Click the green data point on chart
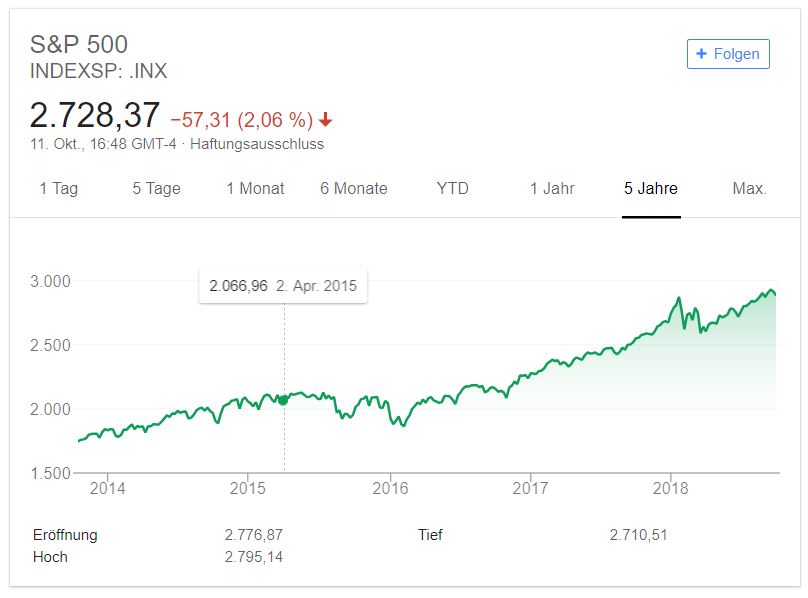Image resolution: width=808 pixels, height=598 pixels. (284, 400)
